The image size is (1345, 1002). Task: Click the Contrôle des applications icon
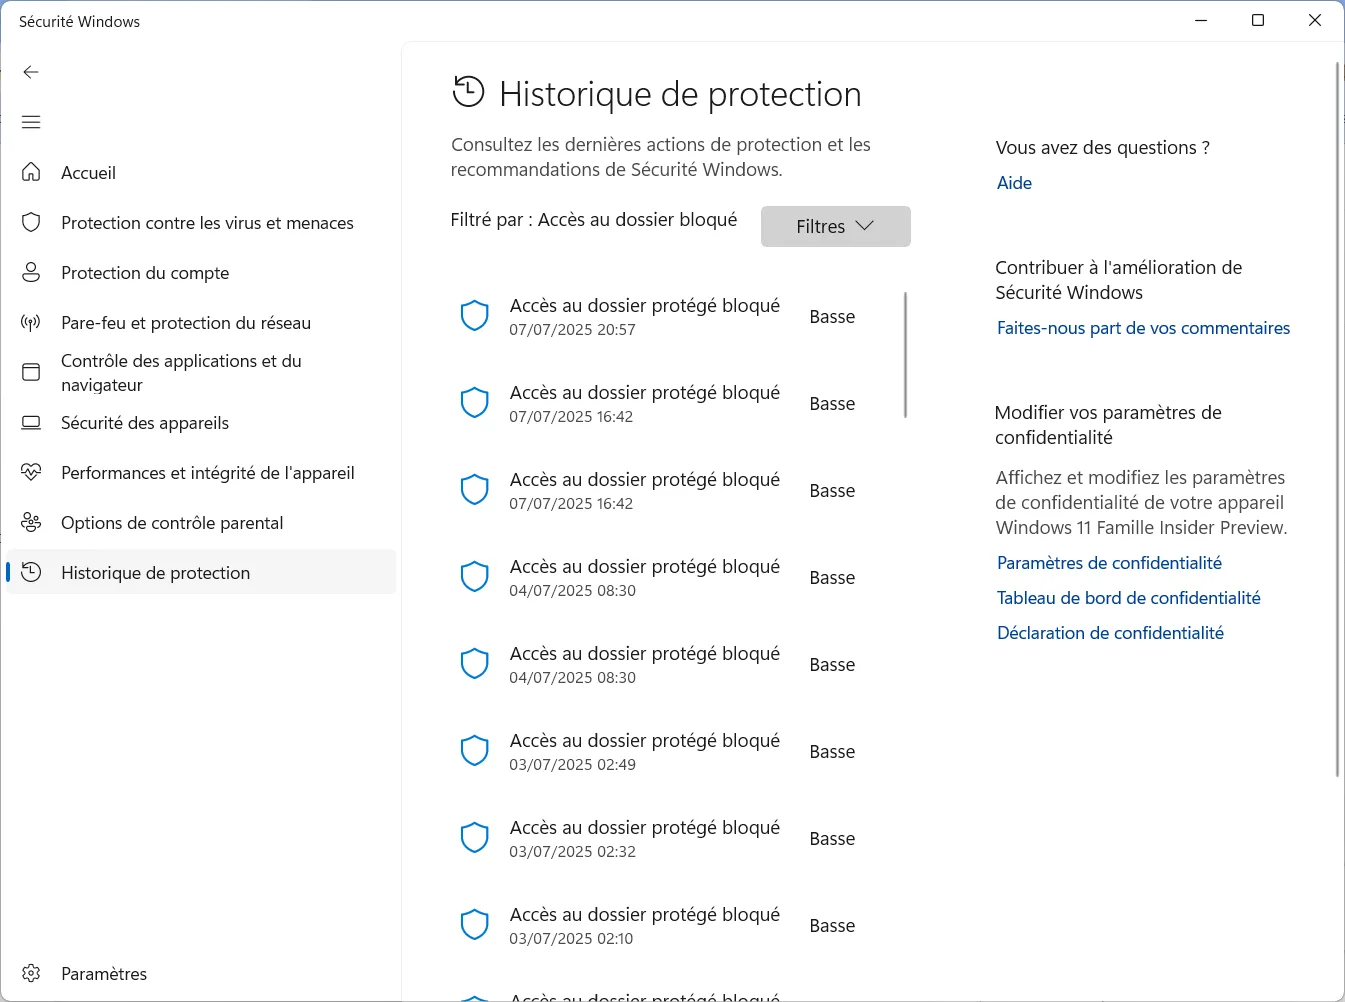point(31,371)
